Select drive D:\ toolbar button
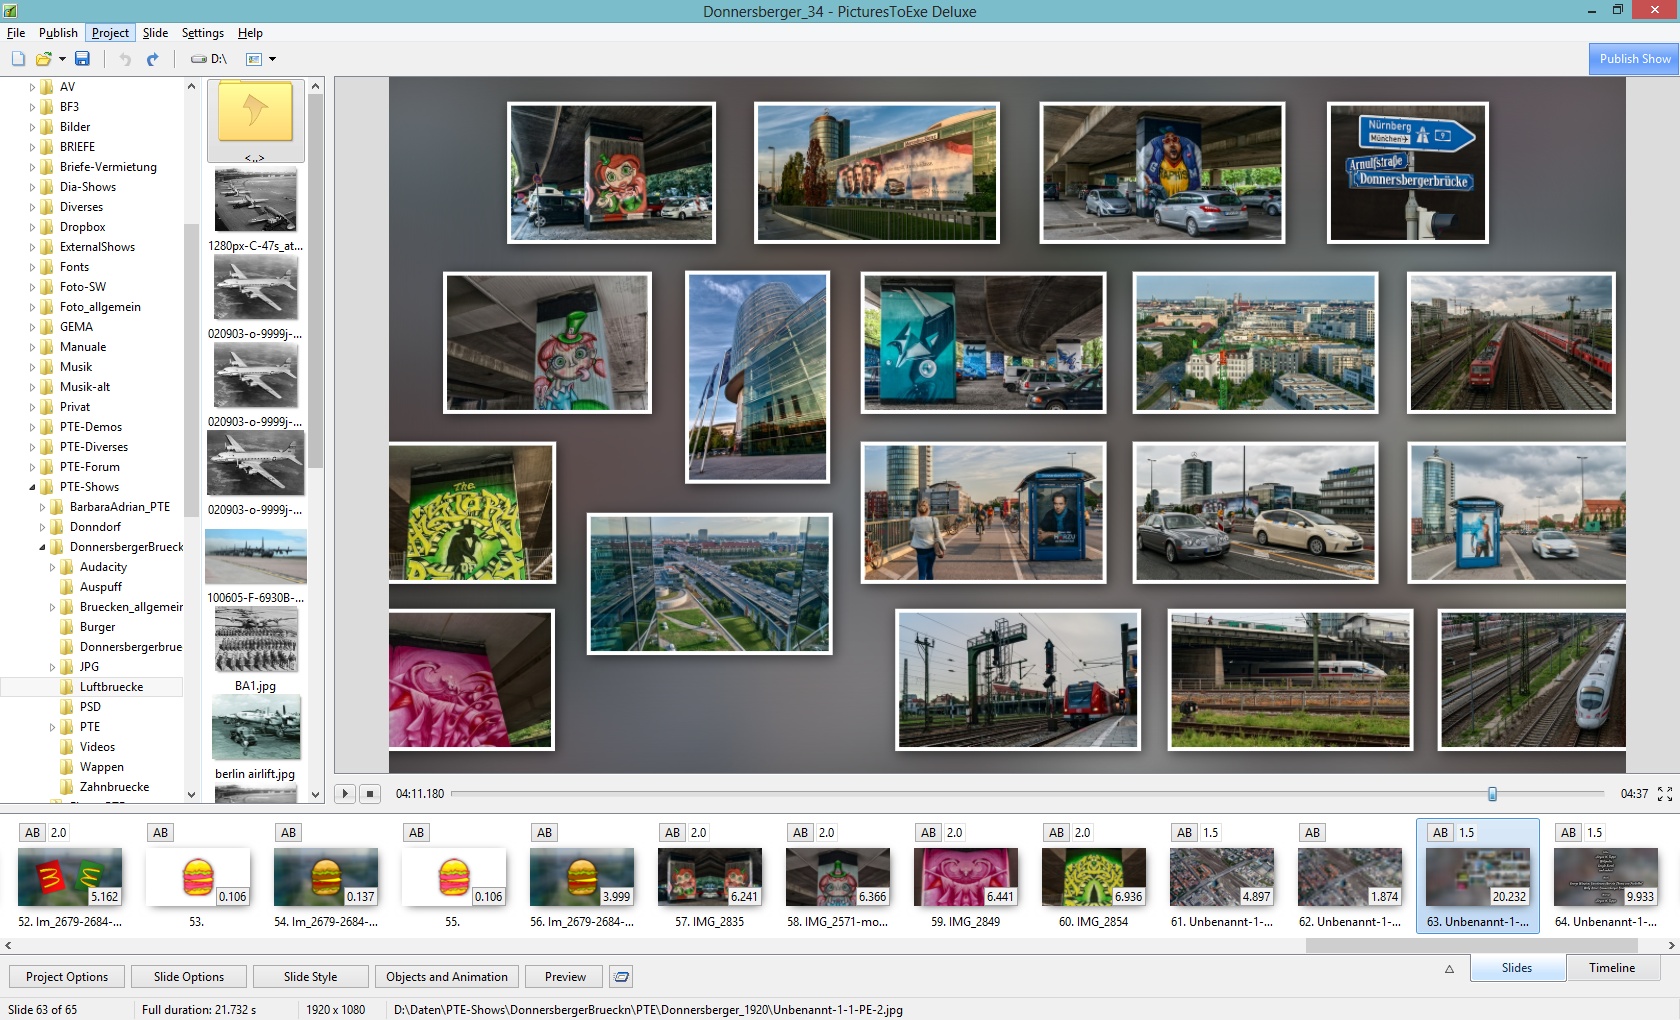This screenshot has height=1020, width=1680. 209,59
